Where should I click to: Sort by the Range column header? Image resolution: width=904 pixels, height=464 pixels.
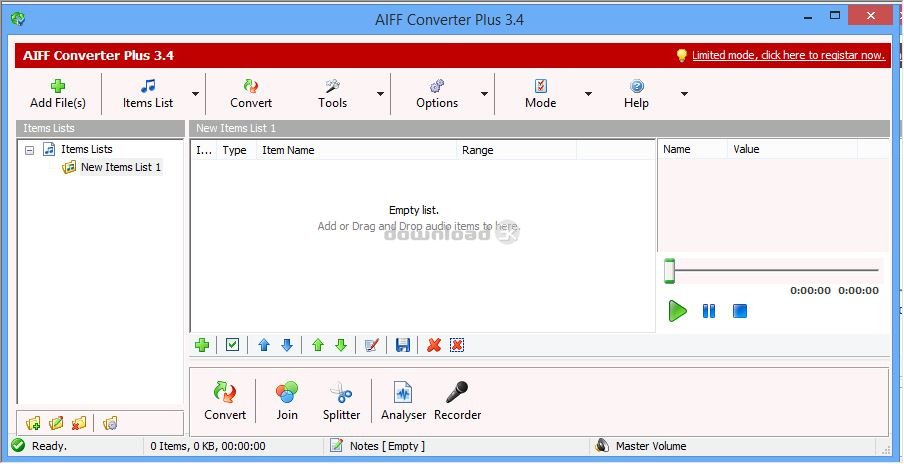point(516,150)
